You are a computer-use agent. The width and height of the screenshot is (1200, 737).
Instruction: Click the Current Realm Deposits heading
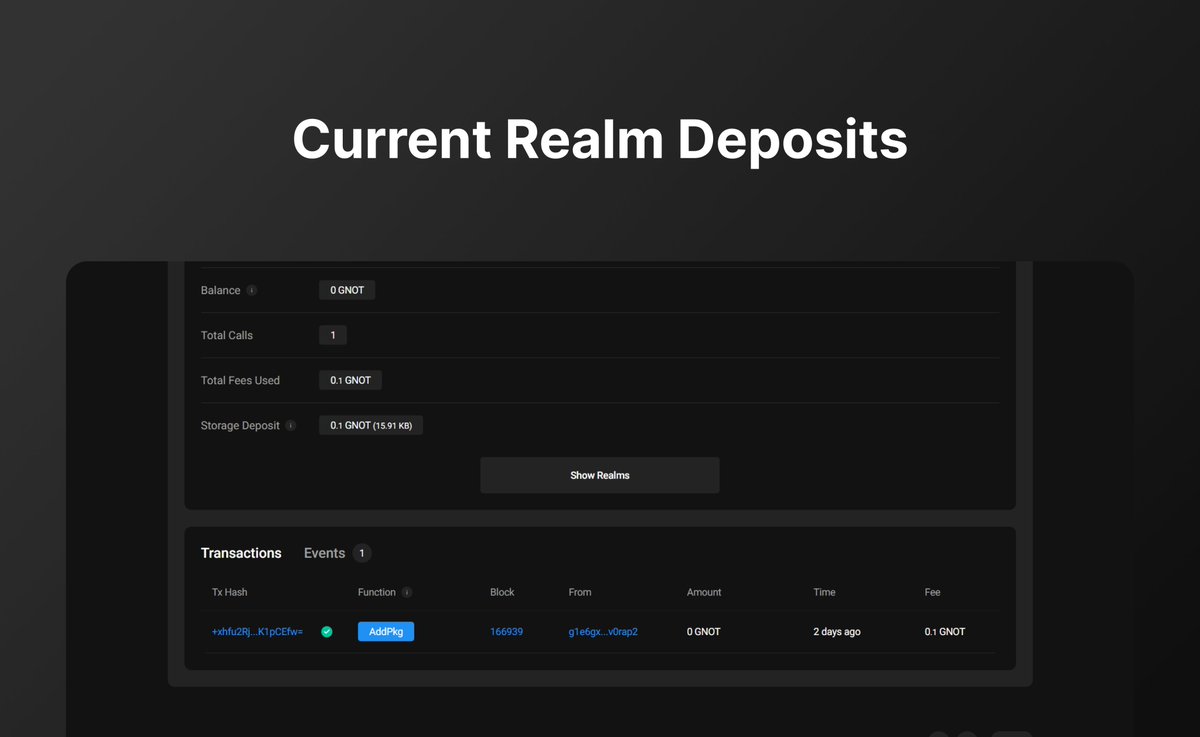point(600,139)
